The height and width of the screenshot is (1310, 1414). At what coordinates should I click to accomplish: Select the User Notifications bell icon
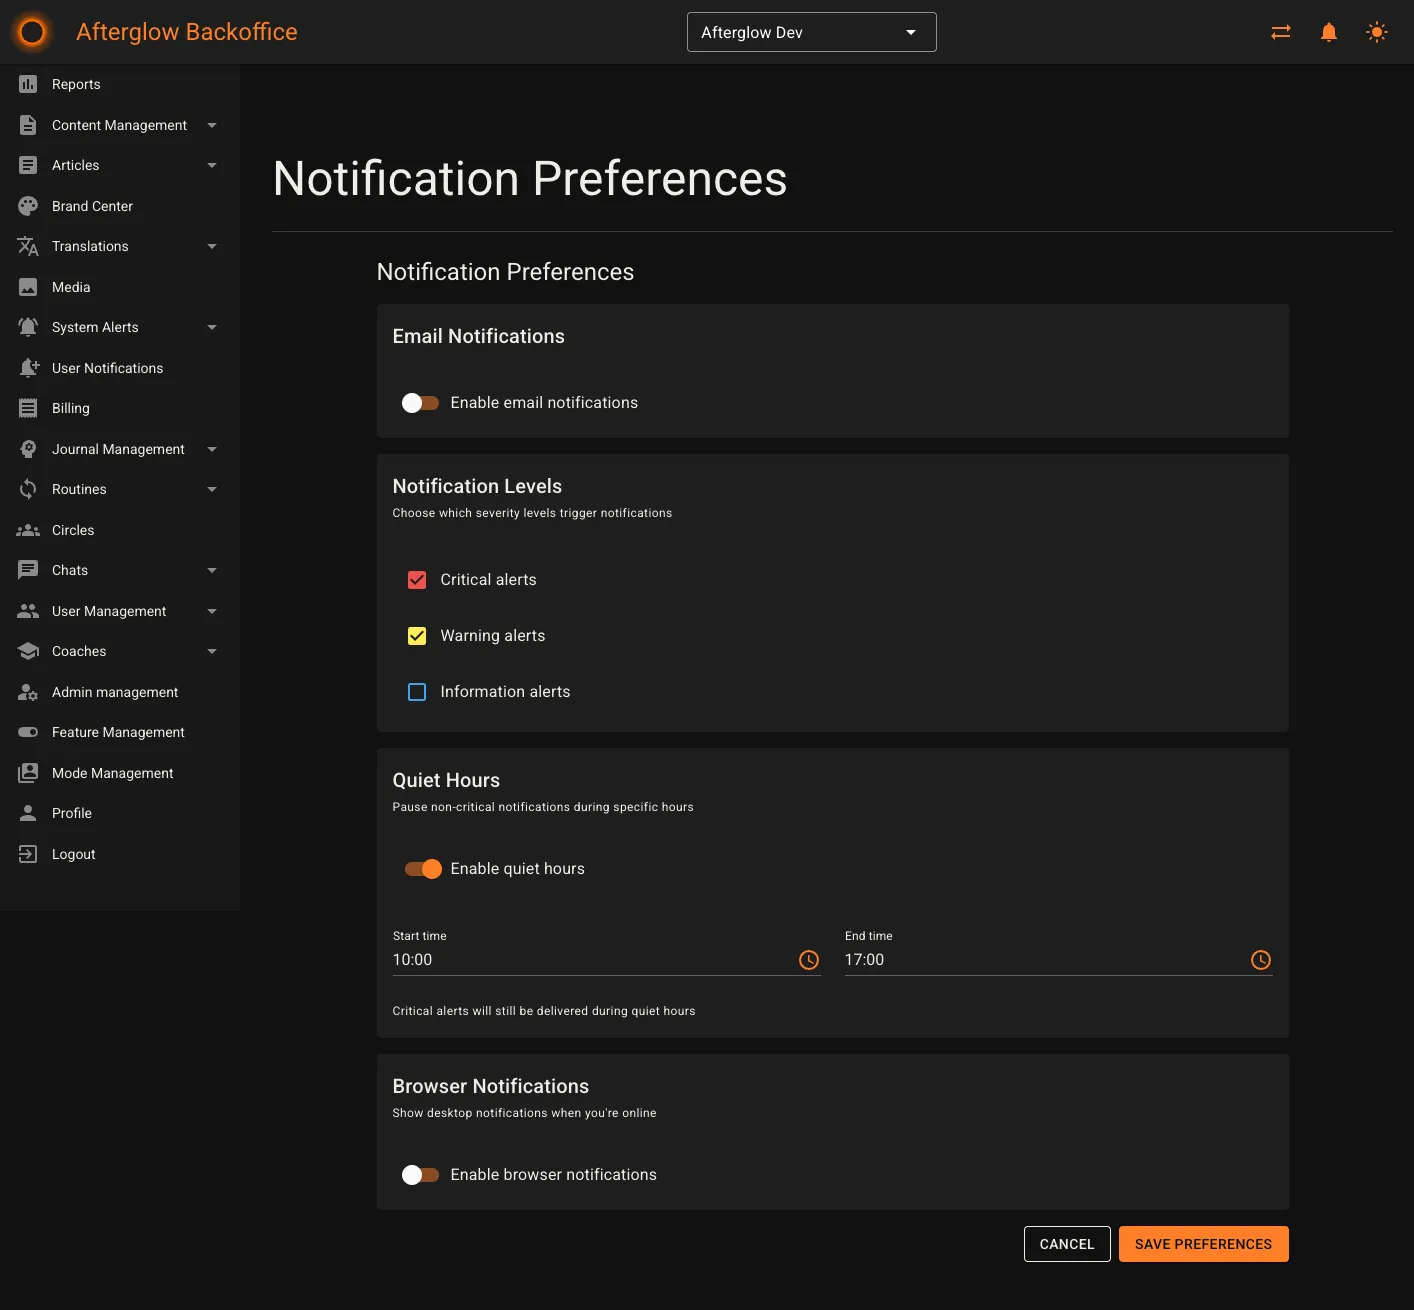point(28,368)
